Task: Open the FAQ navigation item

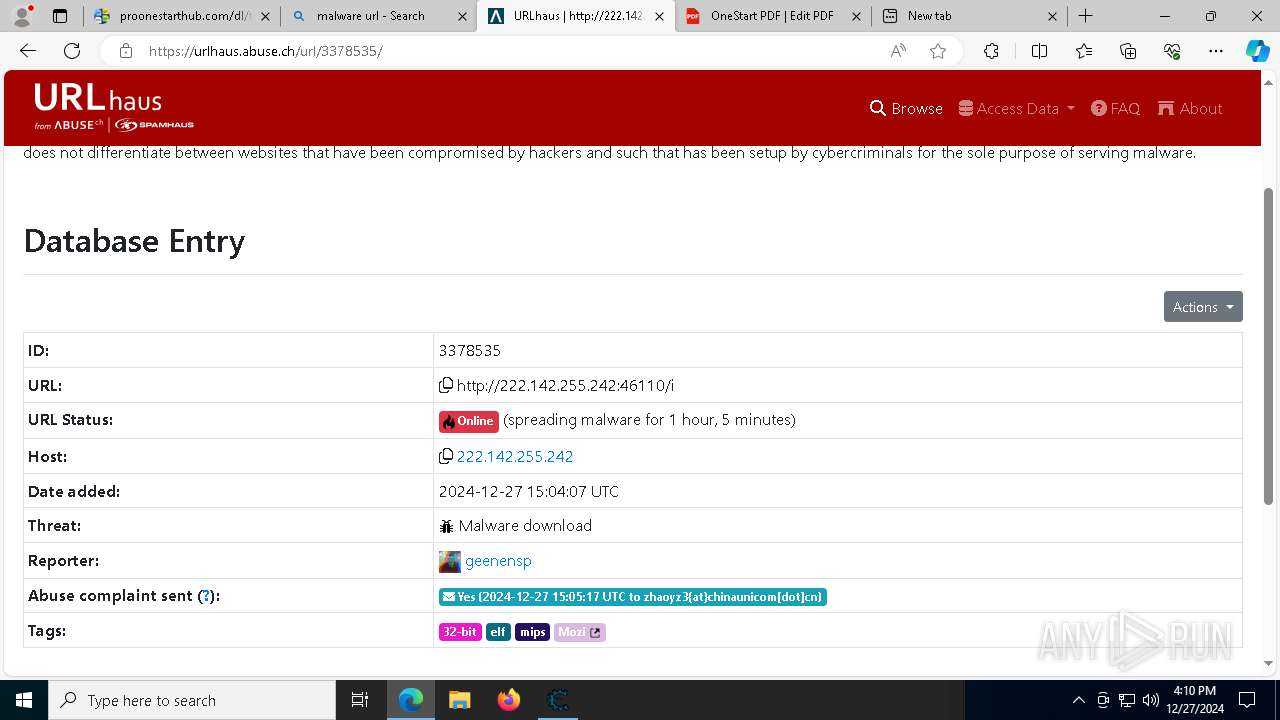Action: pos(1115,108)
